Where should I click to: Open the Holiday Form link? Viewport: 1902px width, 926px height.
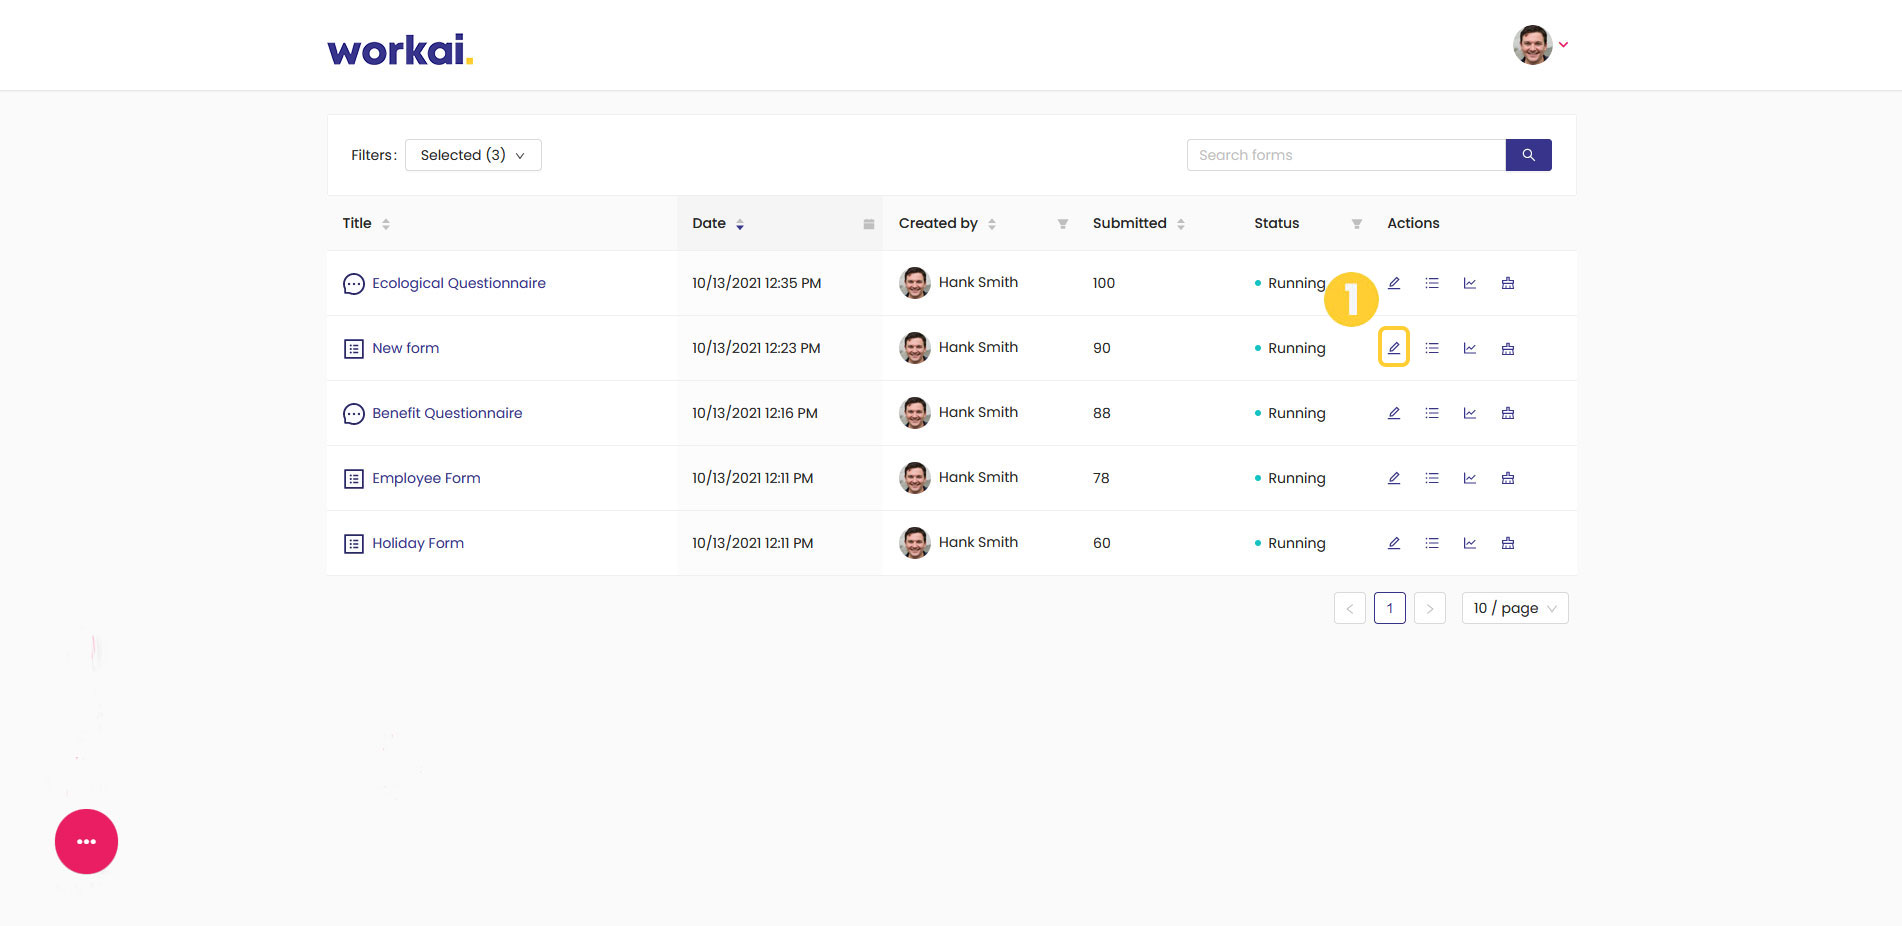coord(418,543)
